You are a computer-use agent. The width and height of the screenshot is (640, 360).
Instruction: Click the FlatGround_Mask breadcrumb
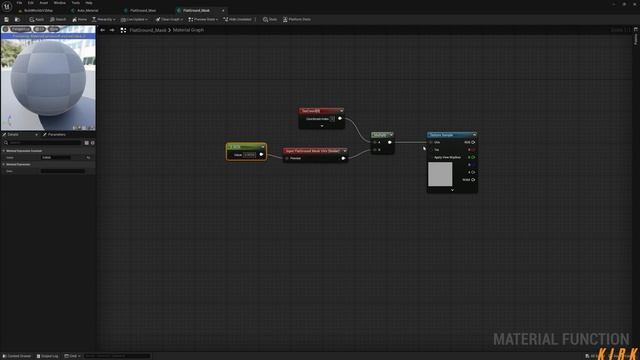click(148, 30)
